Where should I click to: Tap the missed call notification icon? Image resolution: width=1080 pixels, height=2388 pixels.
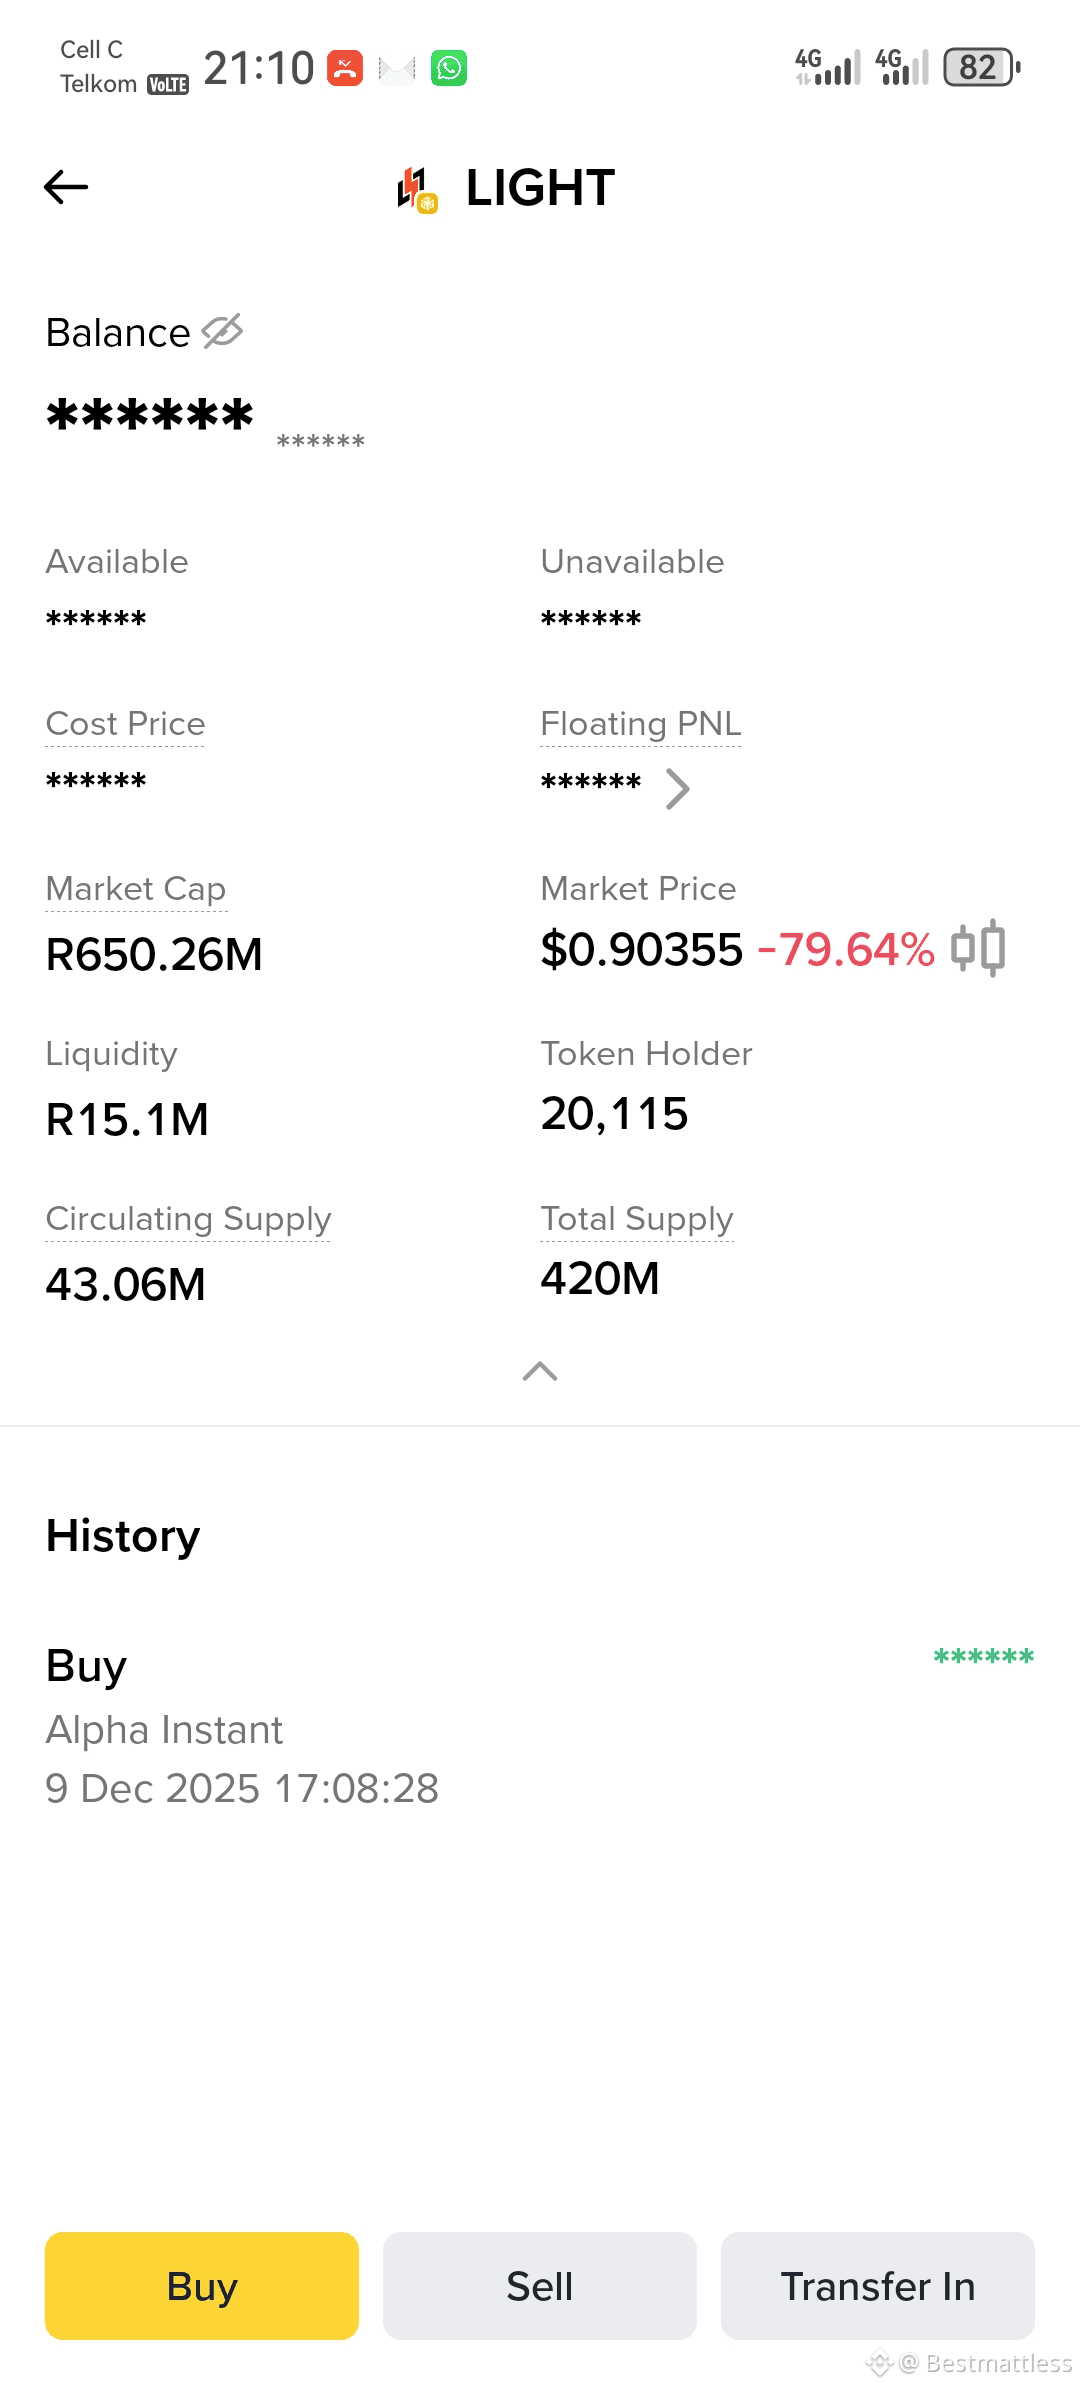coord(345,68)
